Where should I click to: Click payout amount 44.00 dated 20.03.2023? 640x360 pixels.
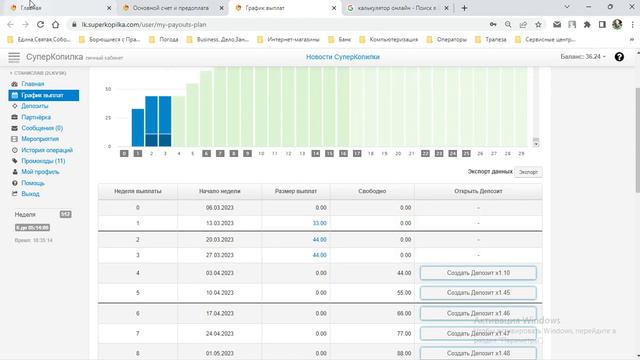[x=320, y=240]
